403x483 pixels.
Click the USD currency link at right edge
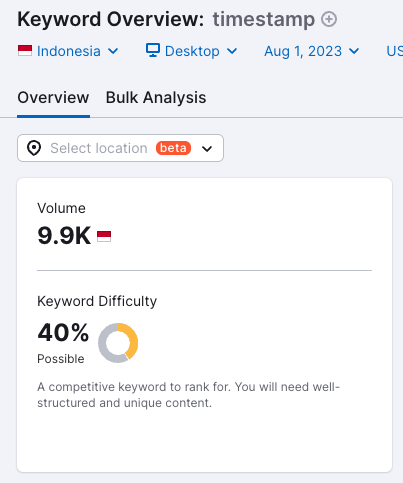(x=394, y=51)
